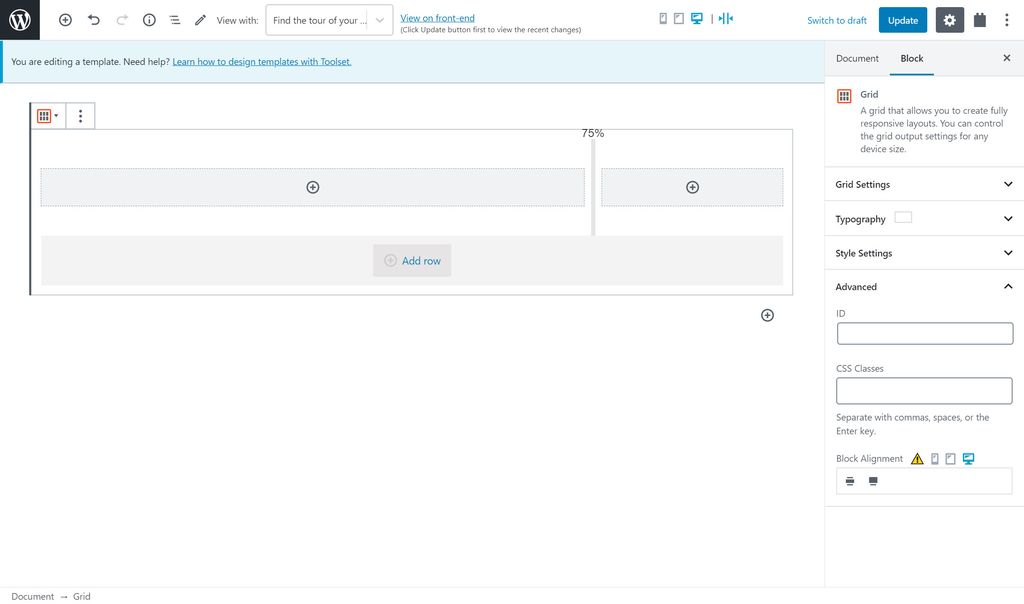Click Grid in the breadcrumb
1024x604 pixels.
(82, 596)
